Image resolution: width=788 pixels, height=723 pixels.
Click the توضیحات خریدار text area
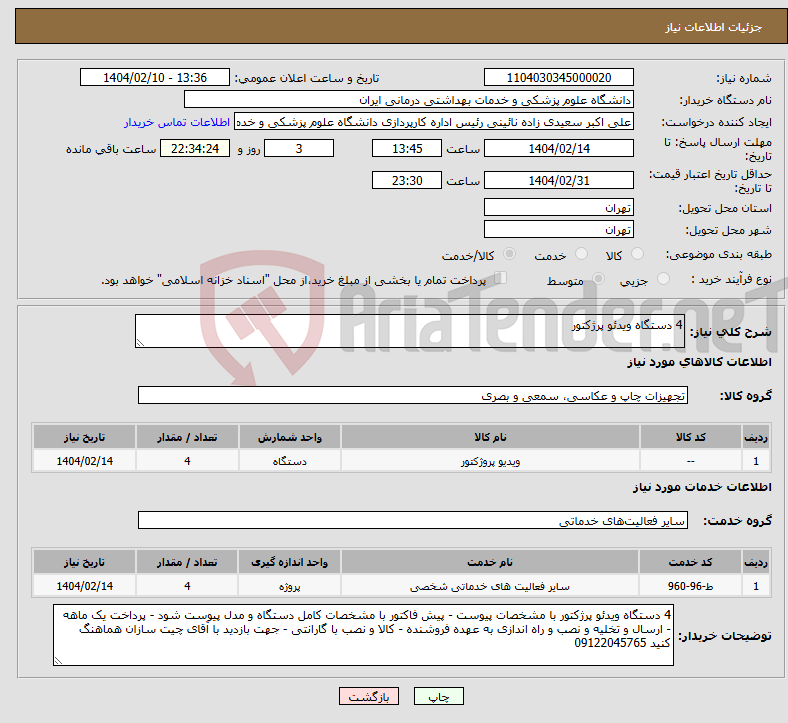363,635
